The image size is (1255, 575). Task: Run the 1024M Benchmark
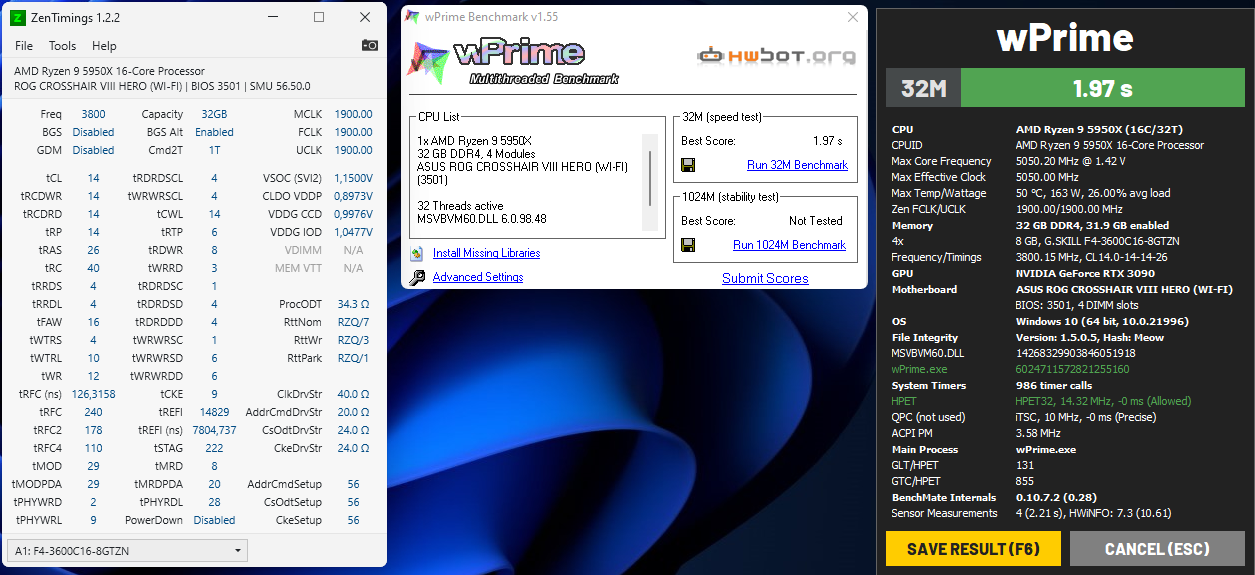pos(789,245)
